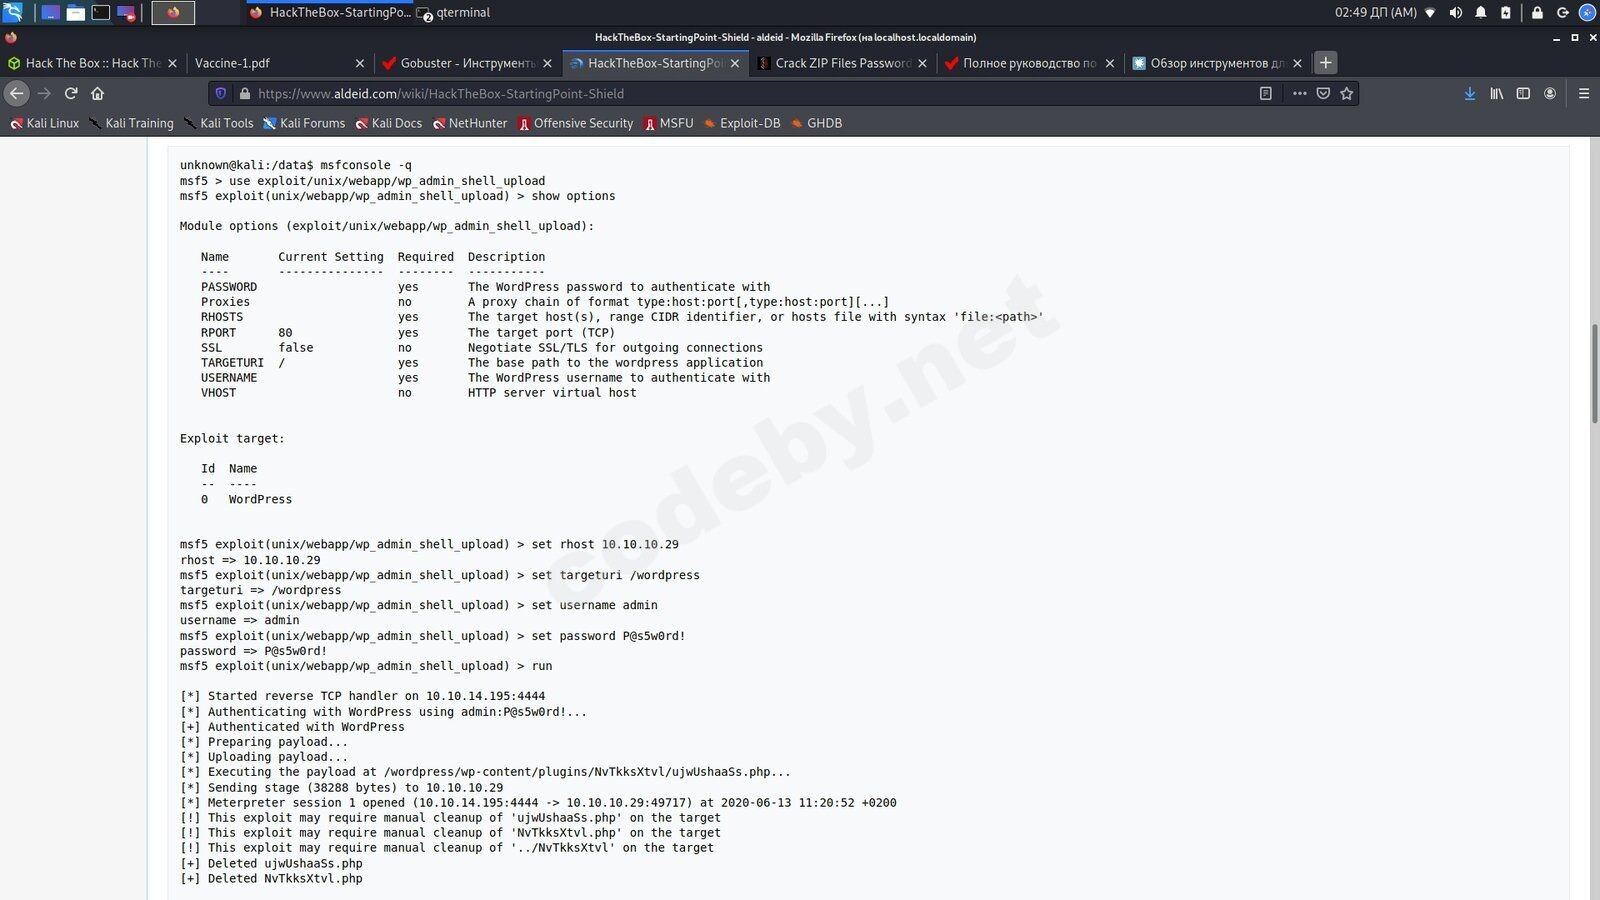Save this page to Pocket
The image size is (1600, 900).
[1323, 93]
